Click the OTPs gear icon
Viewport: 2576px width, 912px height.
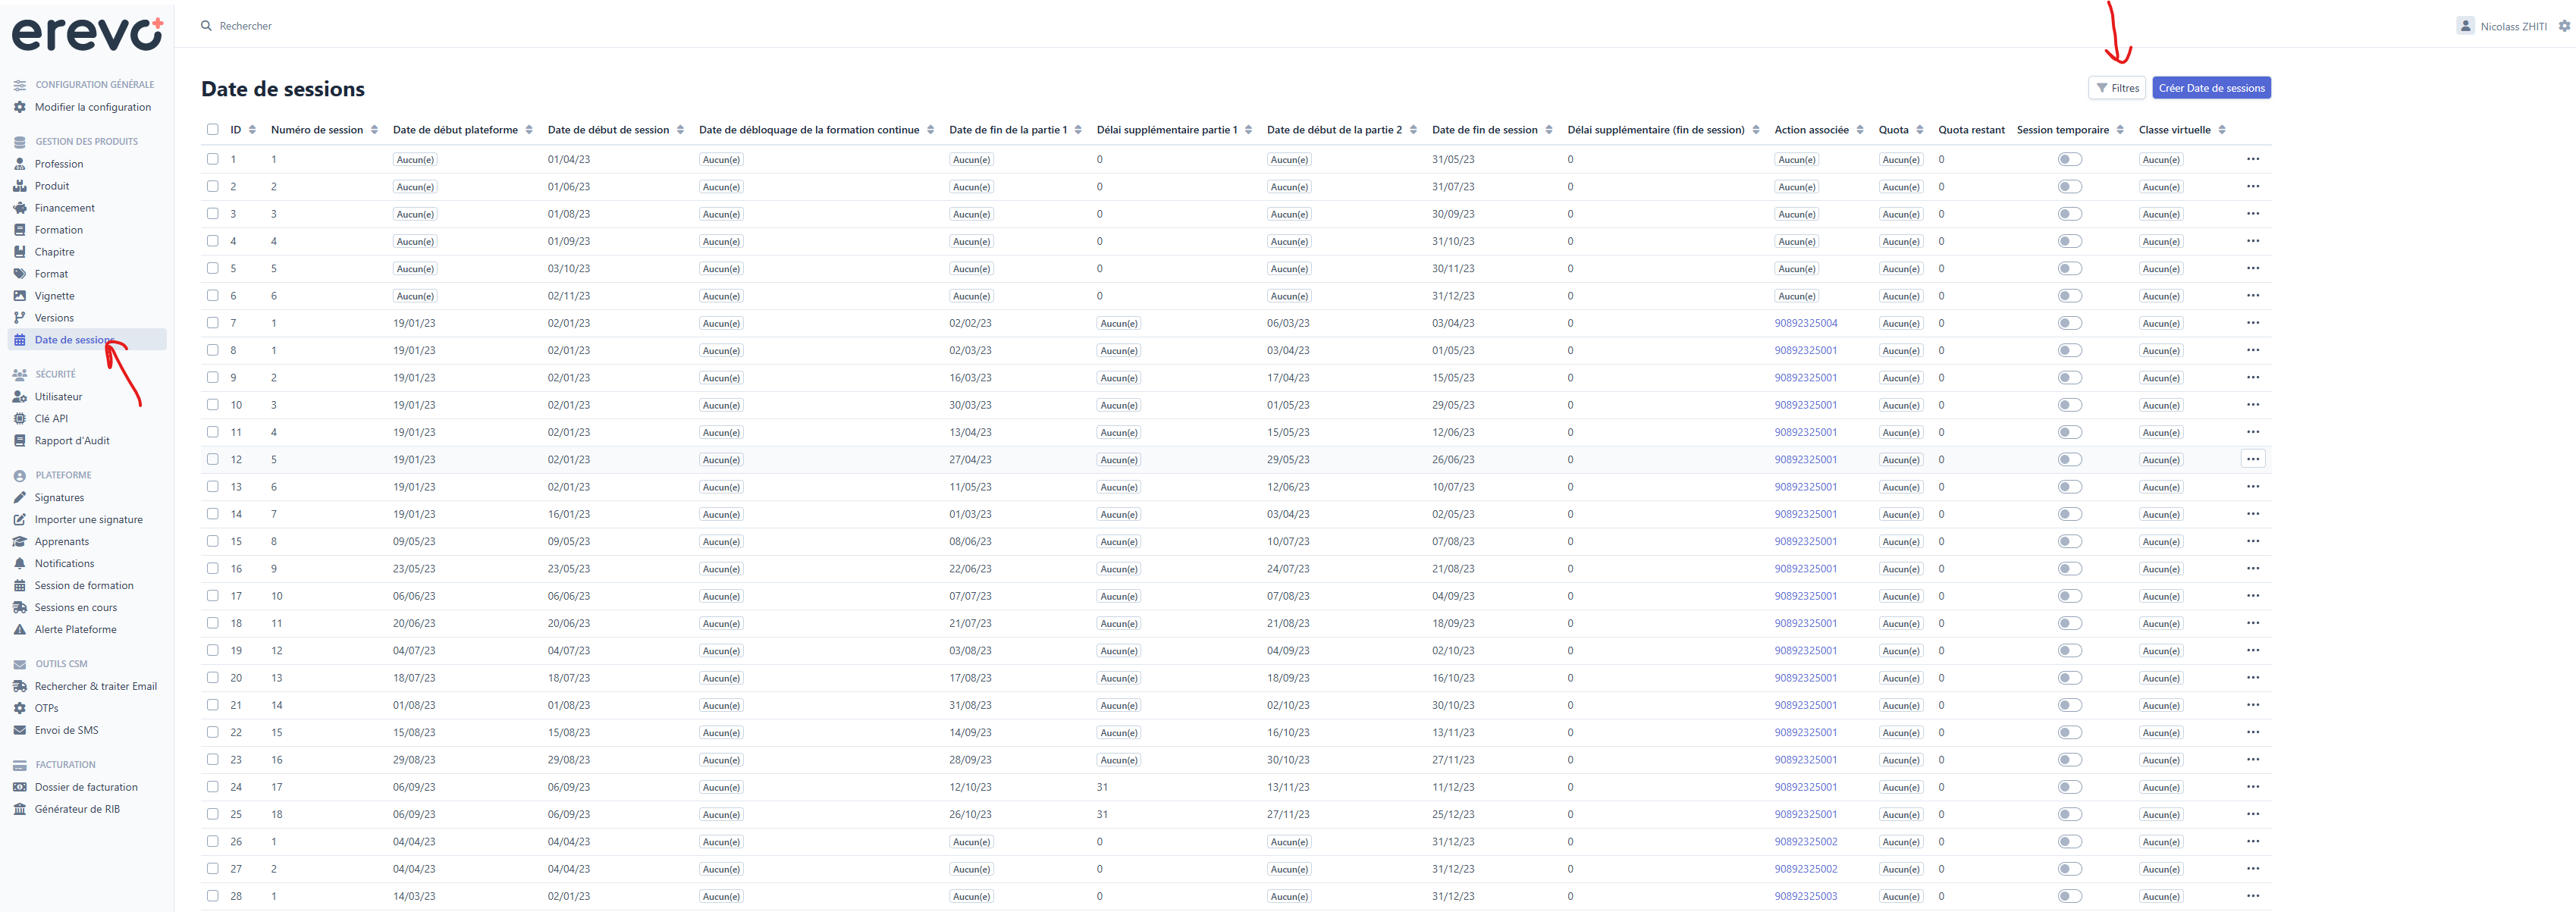pos(19,709)
